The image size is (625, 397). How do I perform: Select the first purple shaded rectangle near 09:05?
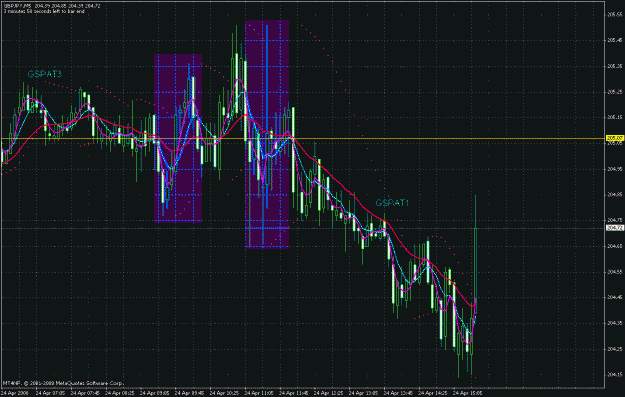coord(178,138)
